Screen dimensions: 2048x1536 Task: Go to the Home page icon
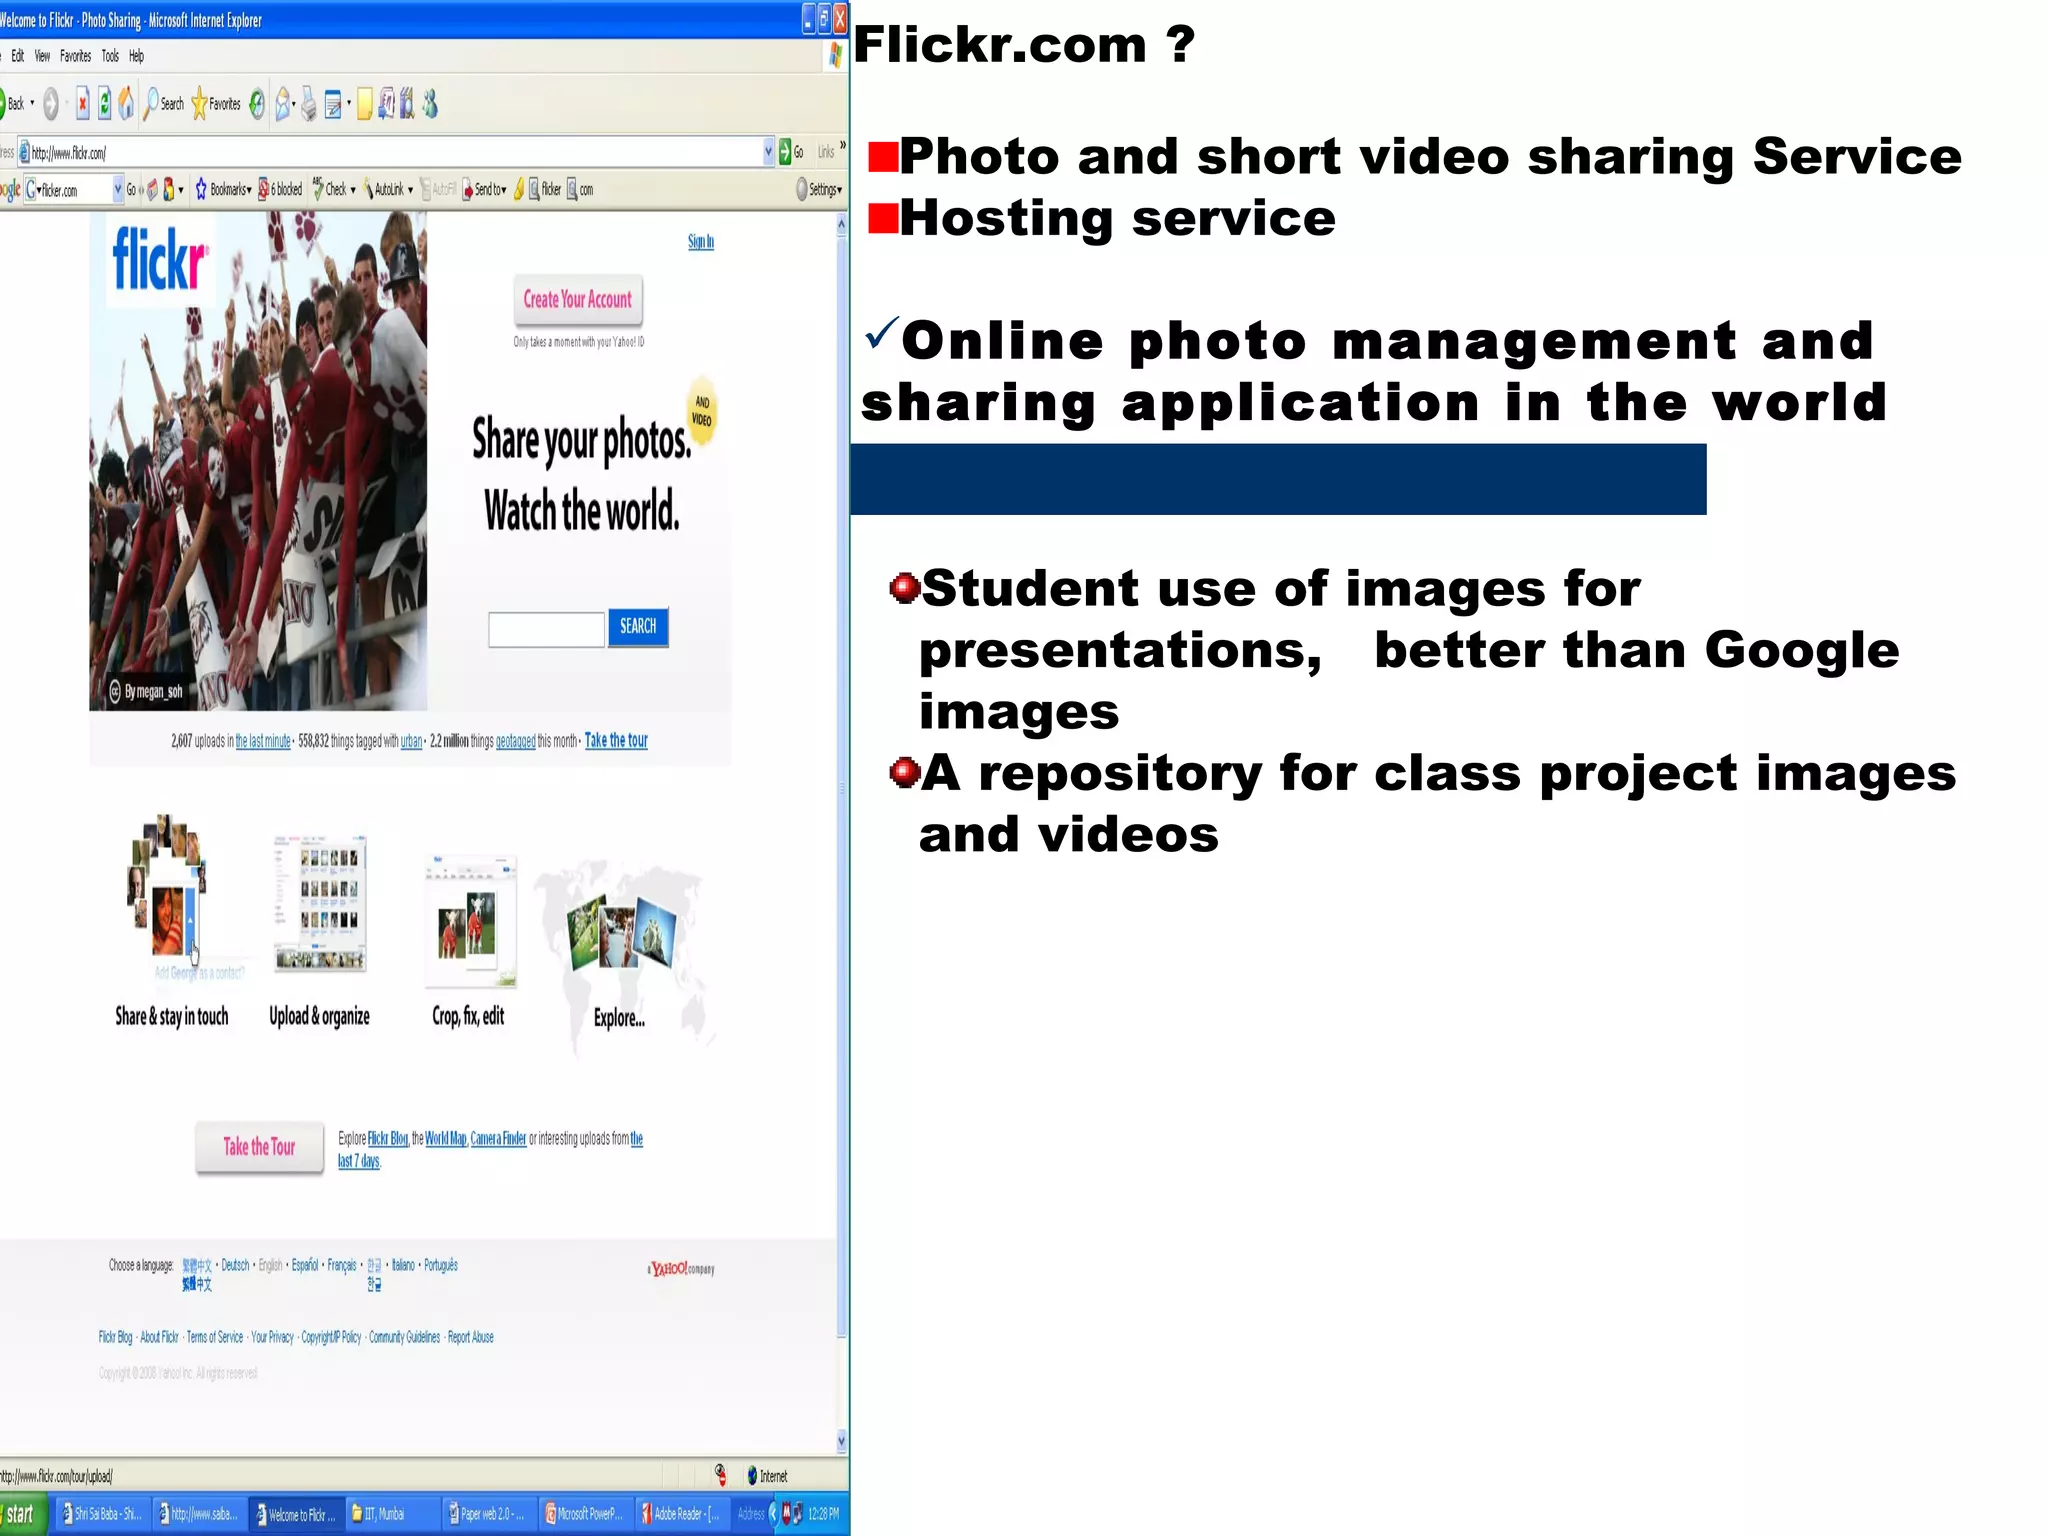[x=126, y=104]
